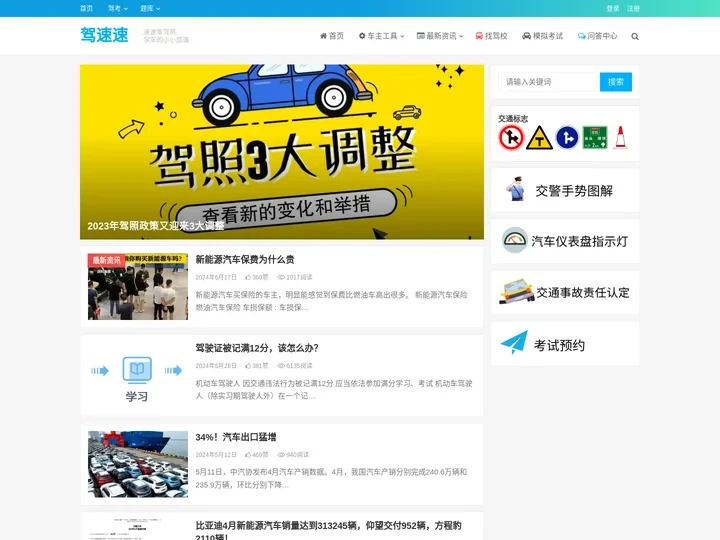Click the red 最新资讯 tag on thumbnail
This screenshot has width=720, height=540.
tap(107, 260)
